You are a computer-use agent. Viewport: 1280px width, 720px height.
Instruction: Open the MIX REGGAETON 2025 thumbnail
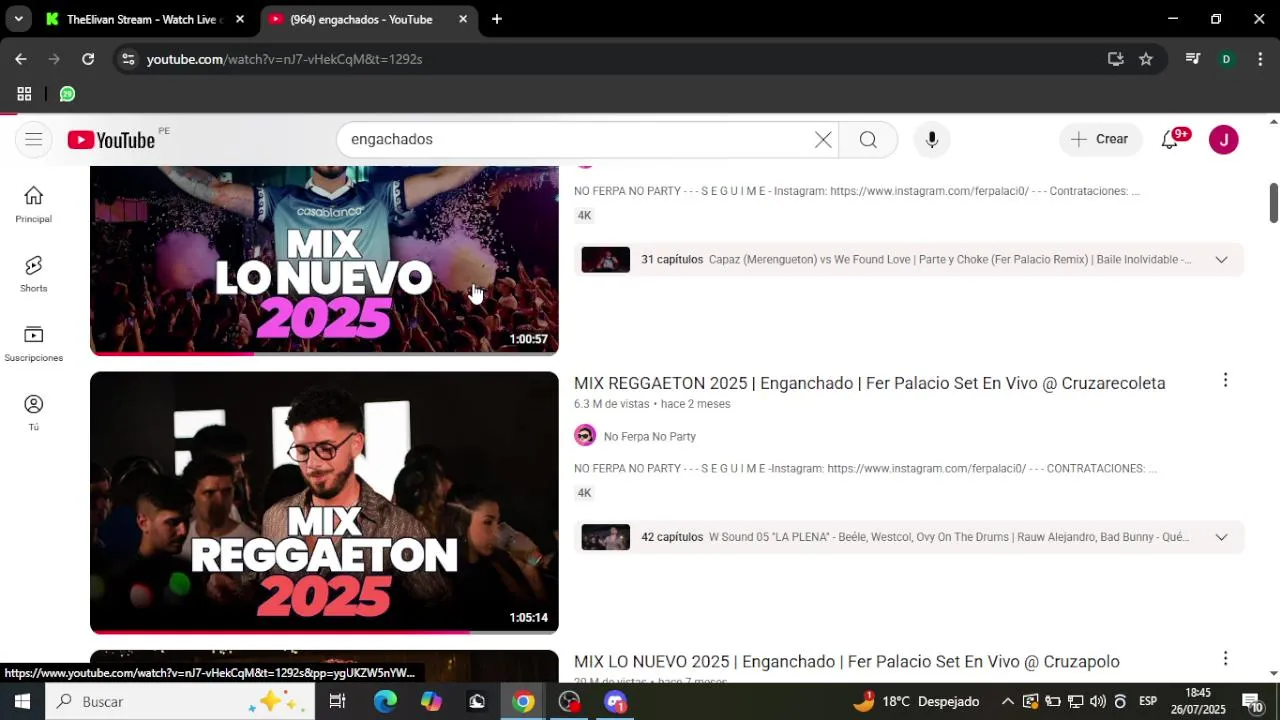pyautogui.click(x=324, y=503)
